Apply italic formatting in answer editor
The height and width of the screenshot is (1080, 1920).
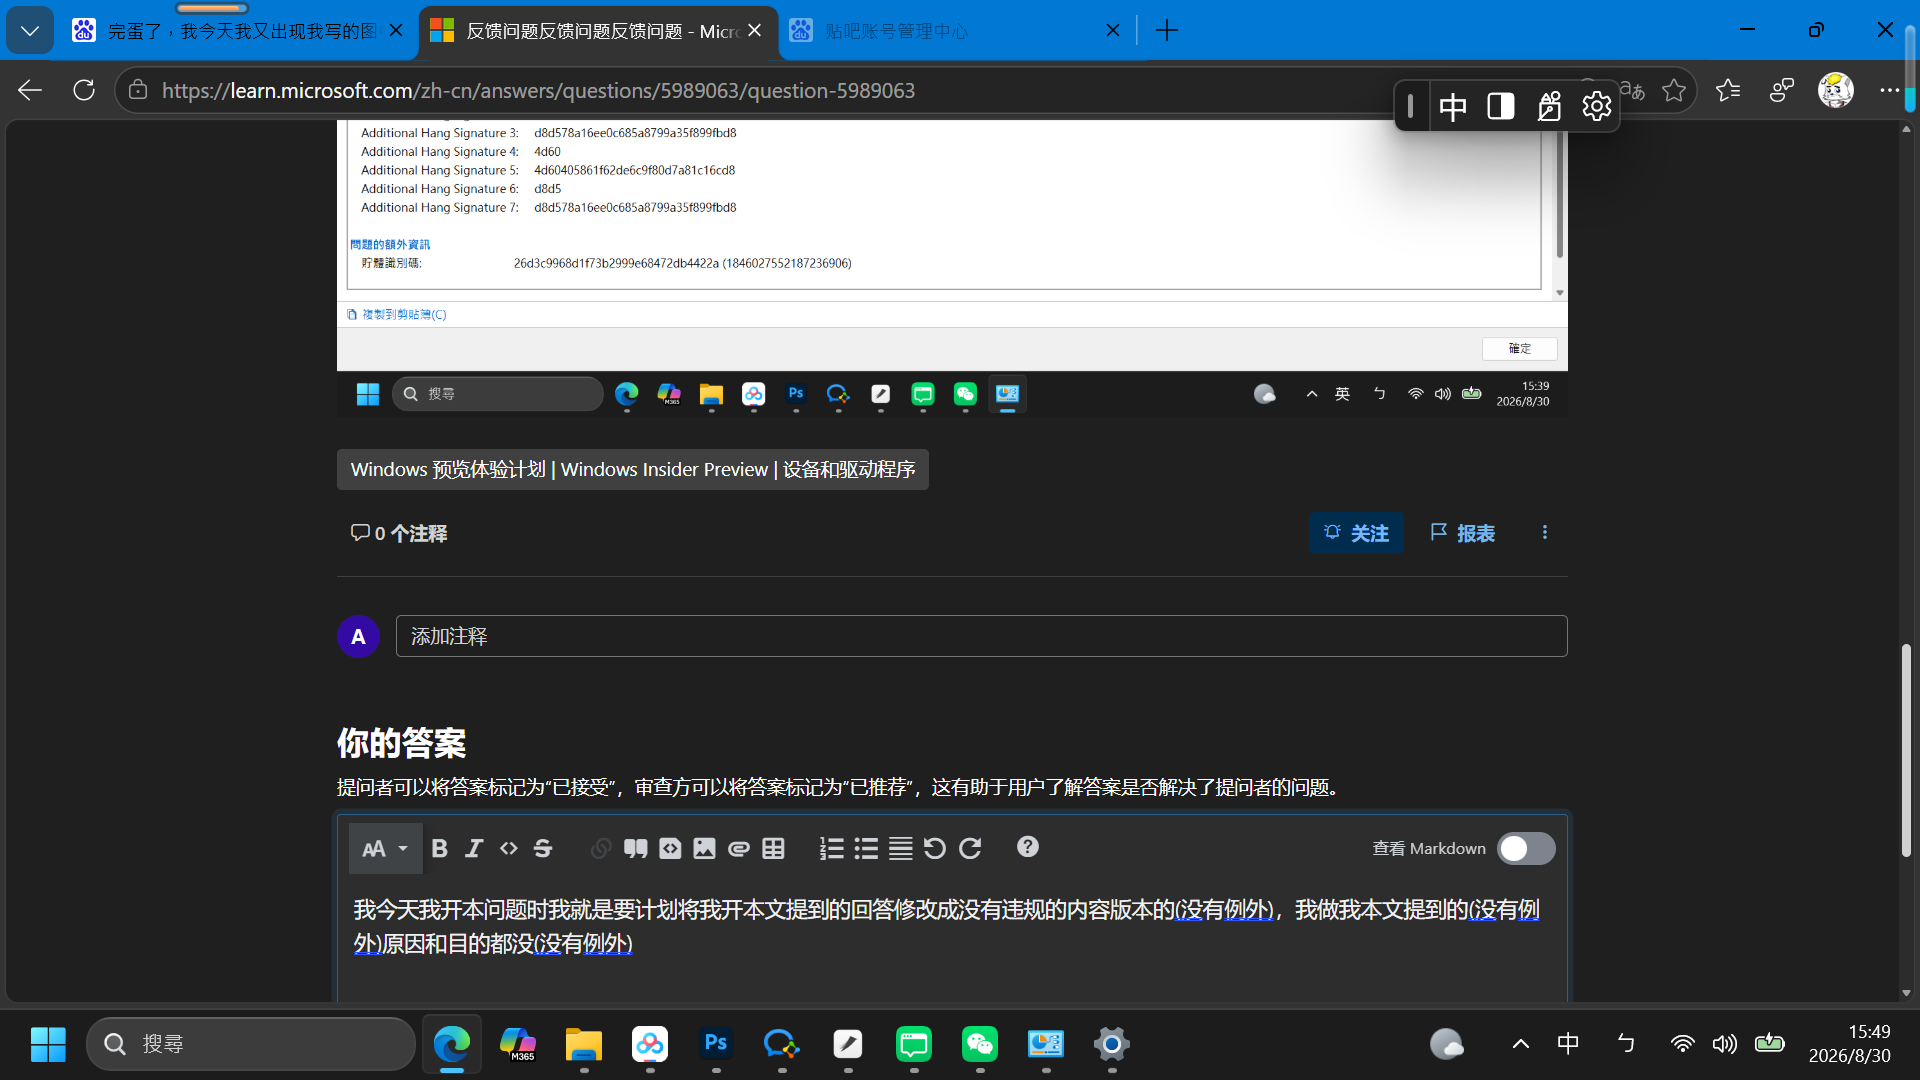click(x=474, y=848)
